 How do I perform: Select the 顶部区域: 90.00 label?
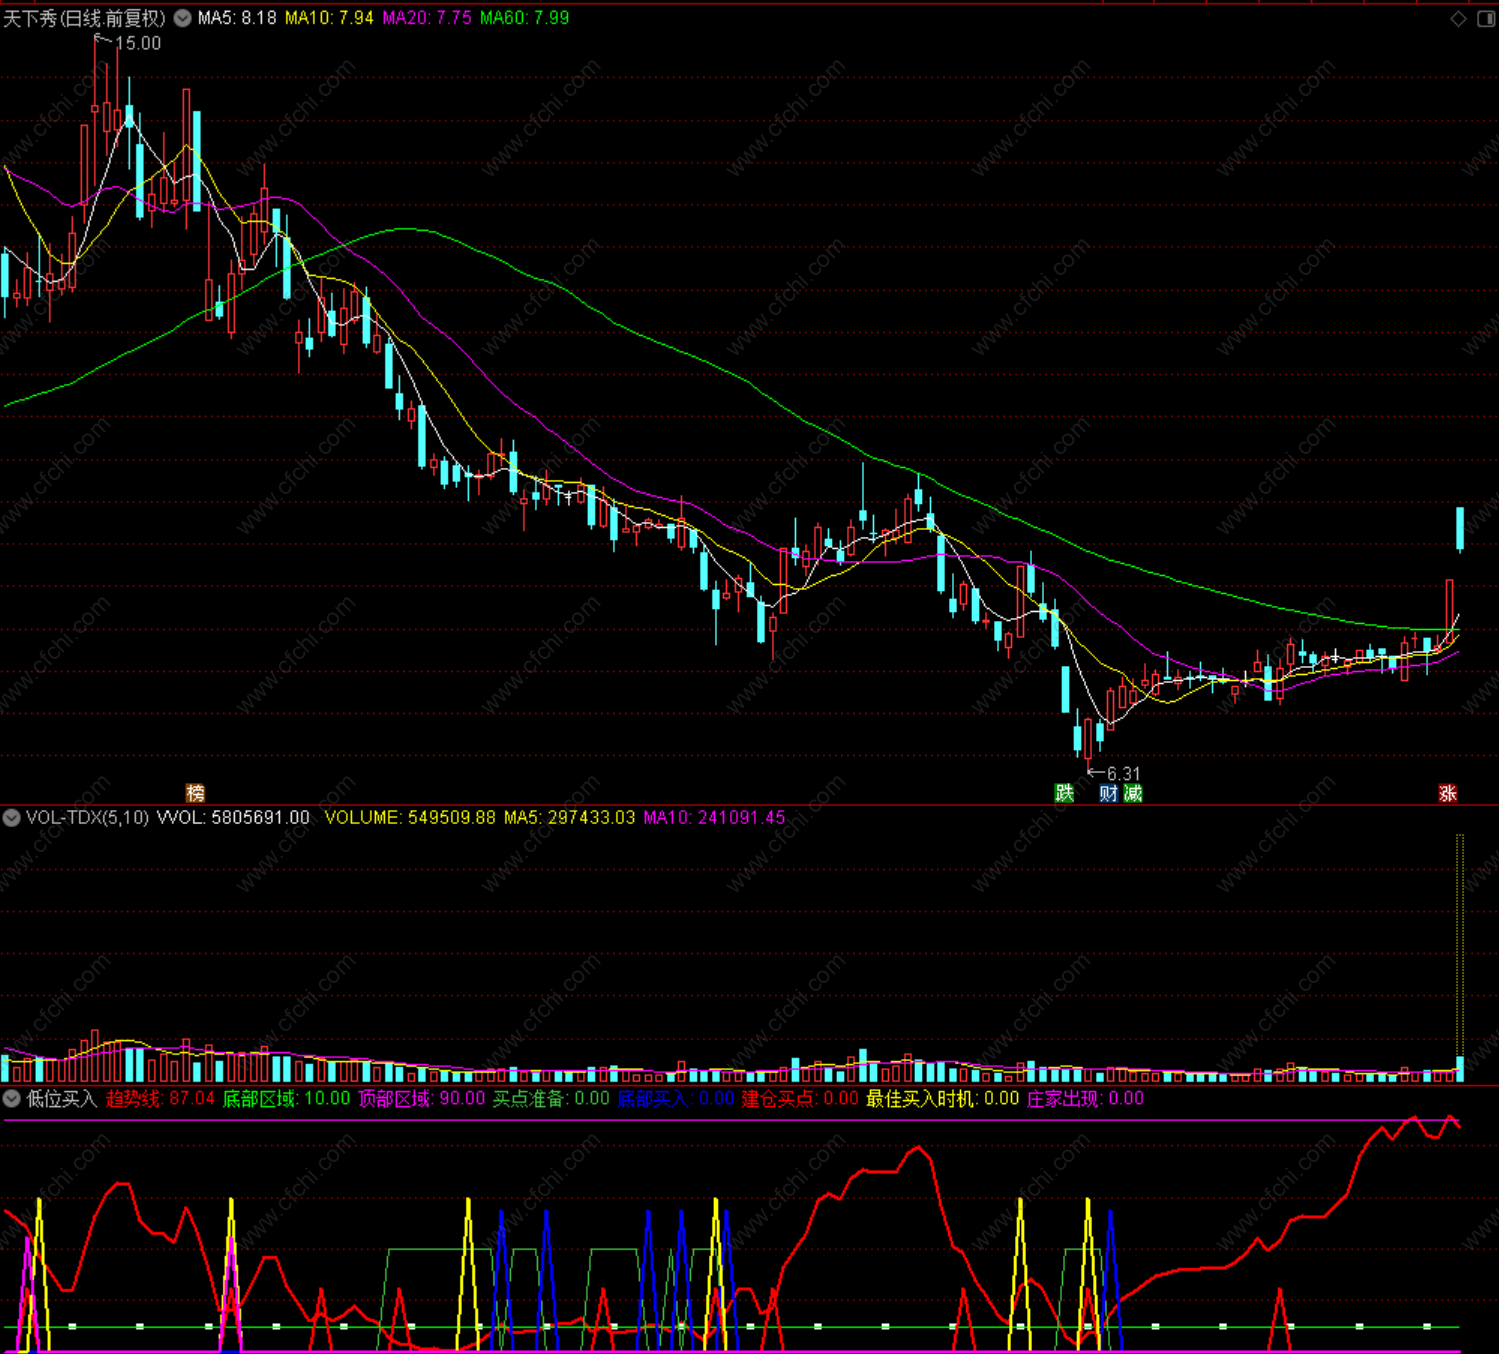(422, 1098)
